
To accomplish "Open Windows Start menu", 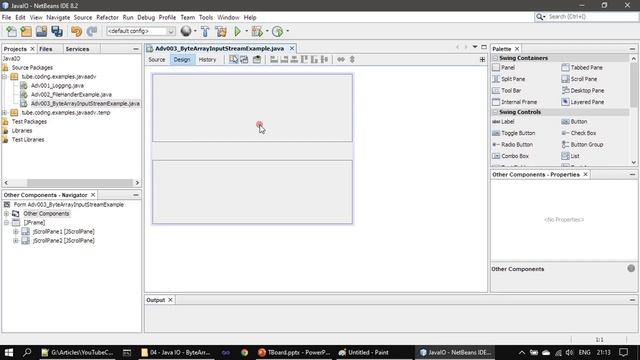I will click(x=9, y=353).
